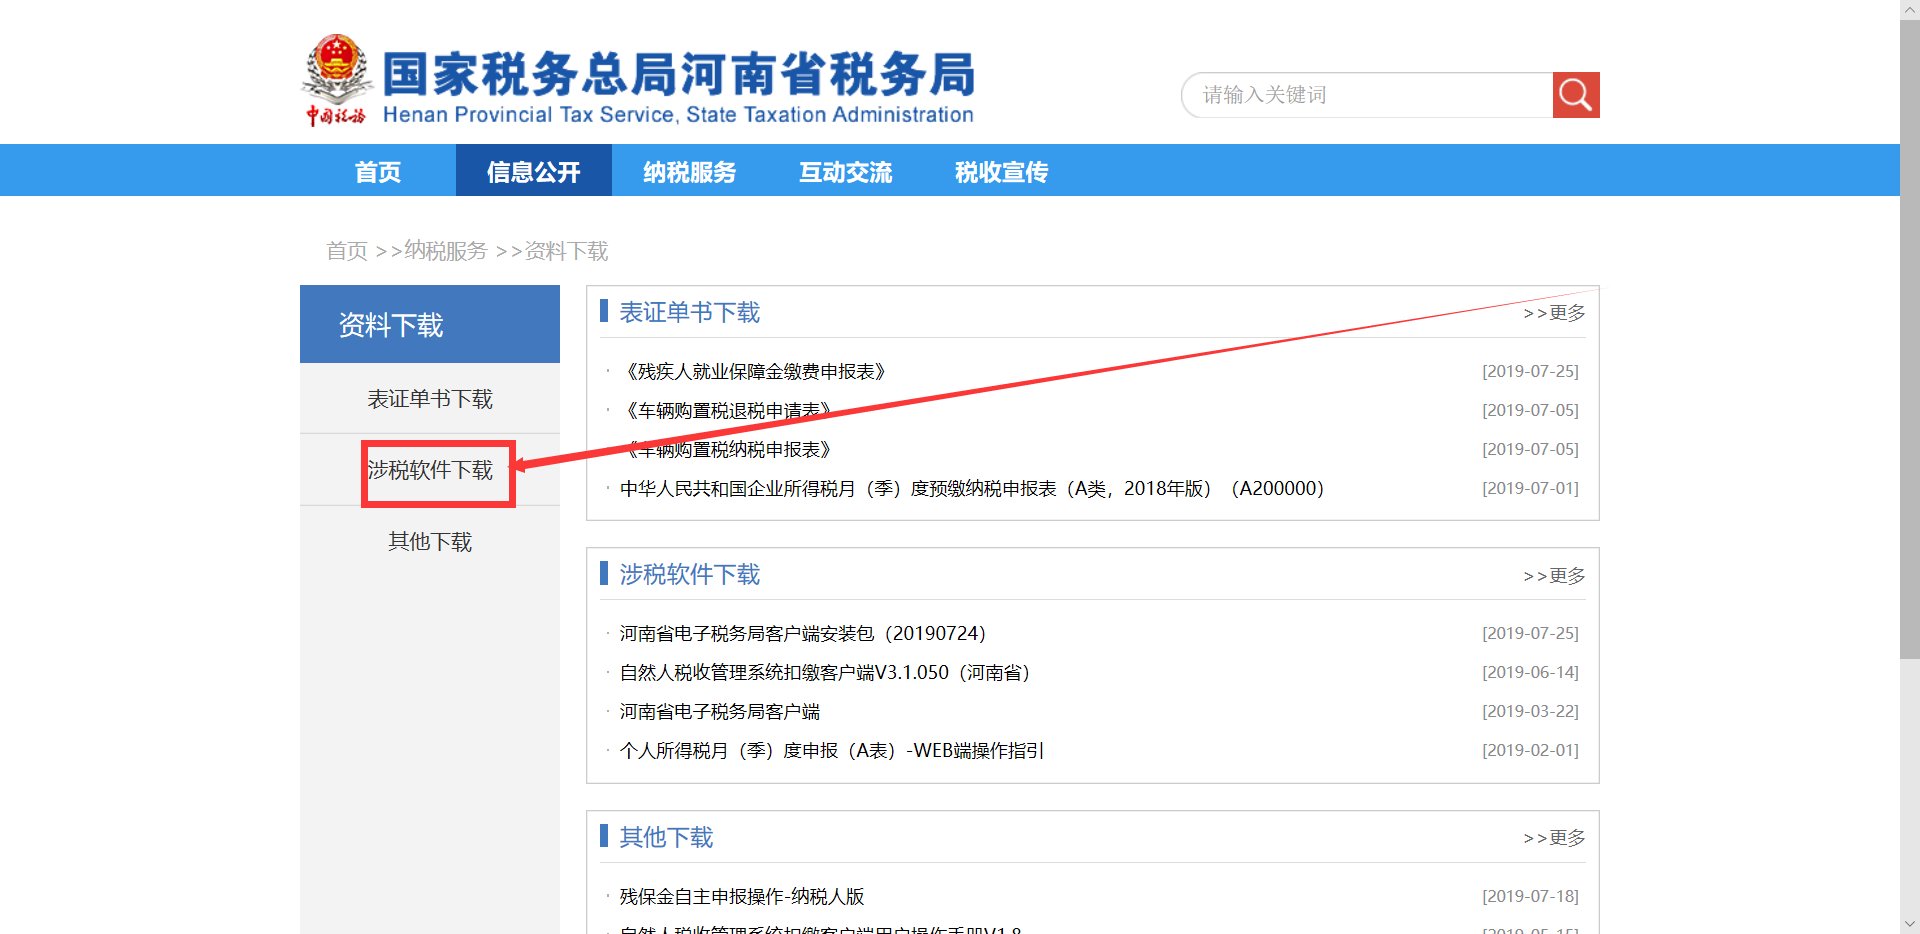Select the 纳税服务 navigation tab
Viewport: 1920px width, 934px height.
point(689,171)
